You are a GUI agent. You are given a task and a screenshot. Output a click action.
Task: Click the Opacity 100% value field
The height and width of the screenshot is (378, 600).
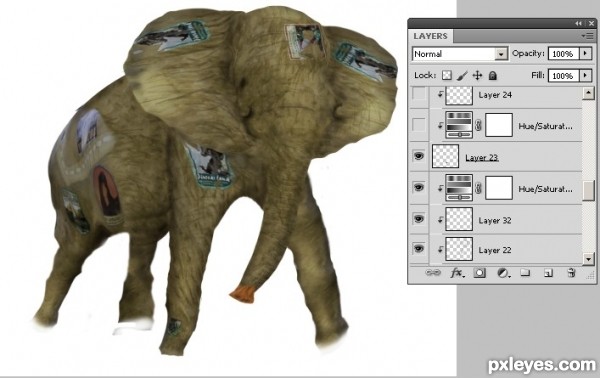(x=564, y=54)
